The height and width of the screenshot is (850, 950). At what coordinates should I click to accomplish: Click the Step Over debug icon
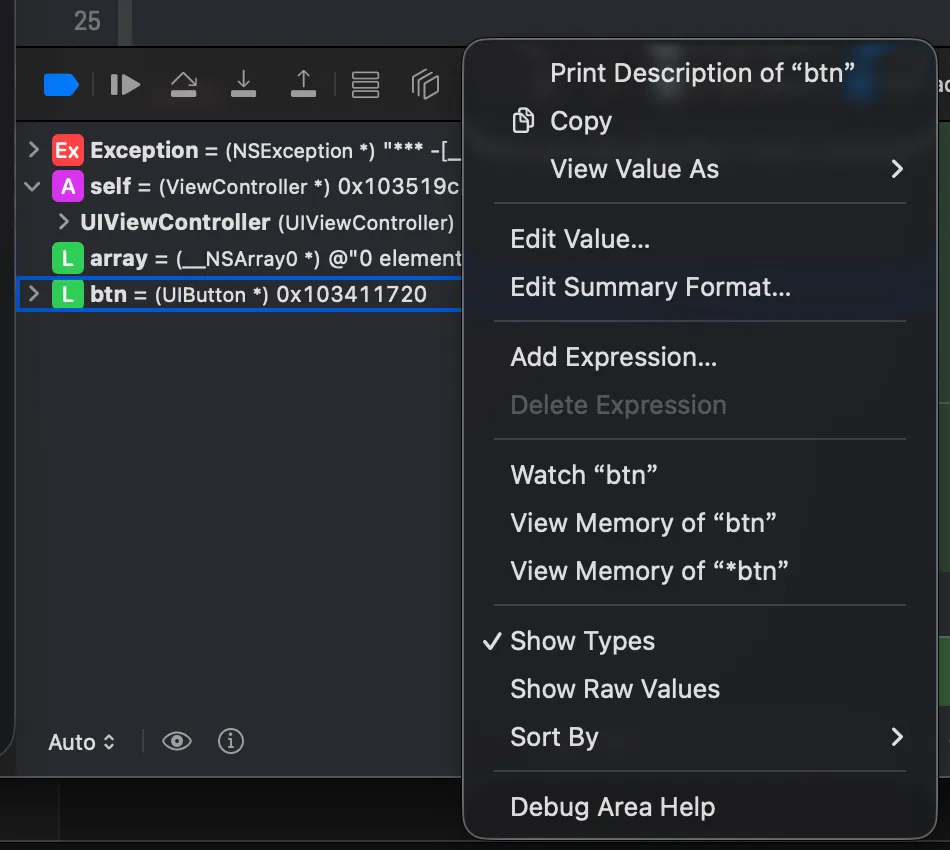184,85
